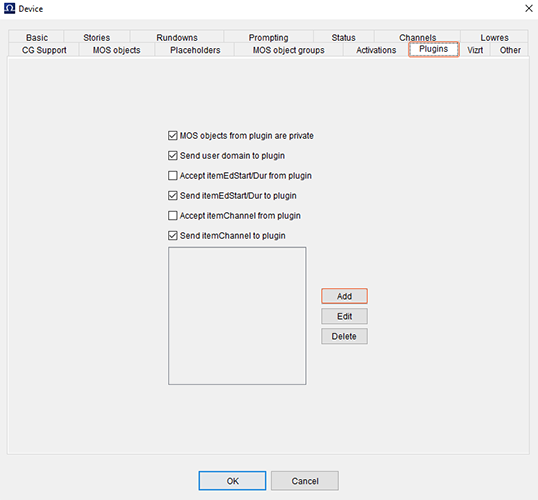Disable Send itemEdStart/Dur to plugin
Viewport: 538px width, 500px height.
[173, 196]
